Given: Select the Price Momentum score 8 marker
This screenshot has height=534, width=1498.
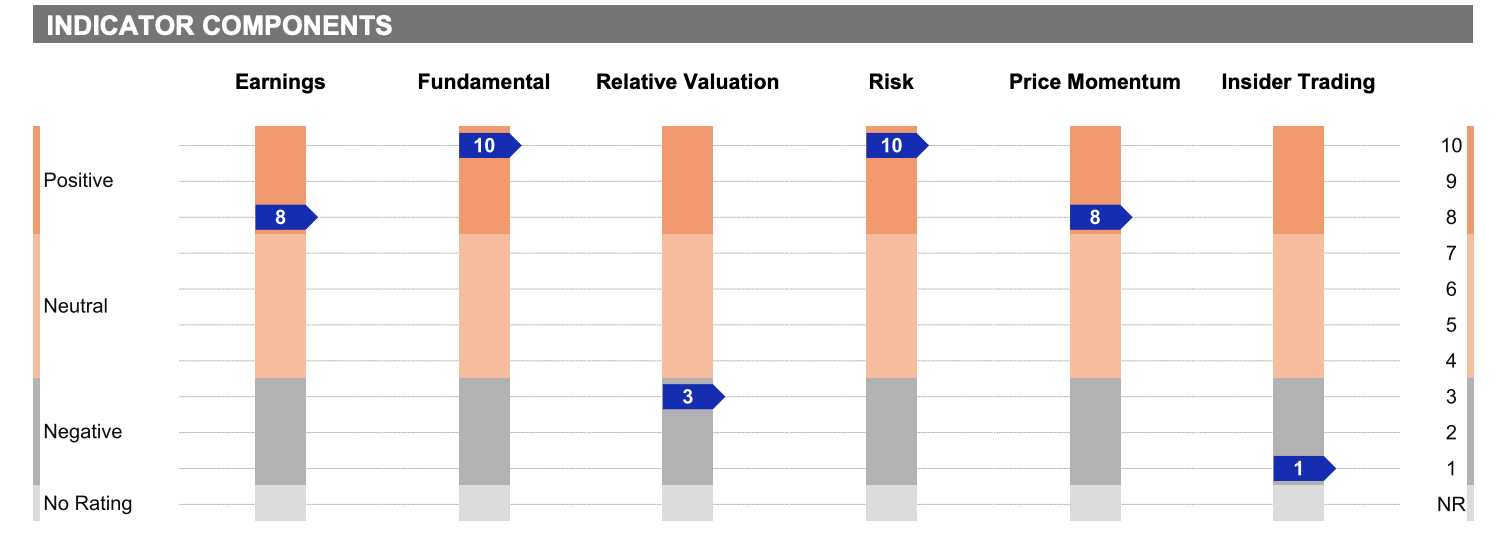Looking at the screenshot, I should pyautogui.click(x=1101, y=217).
